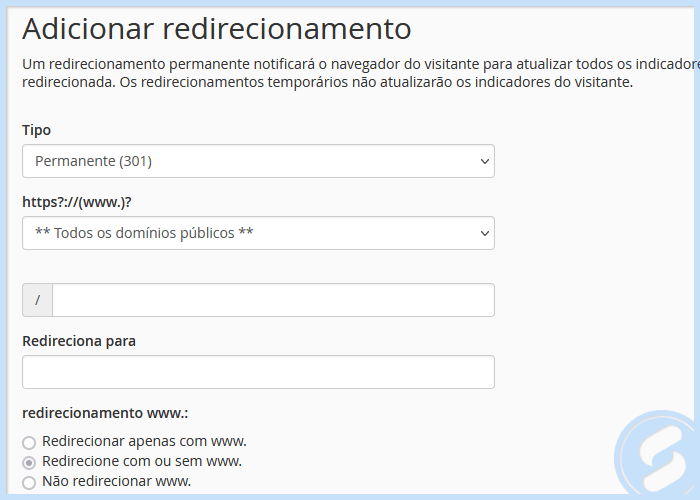This screenshot has height=500, width=700.
Task: Click the permanent redirect description paragraph
Action: pyautogui.click(x=361, y=73)
